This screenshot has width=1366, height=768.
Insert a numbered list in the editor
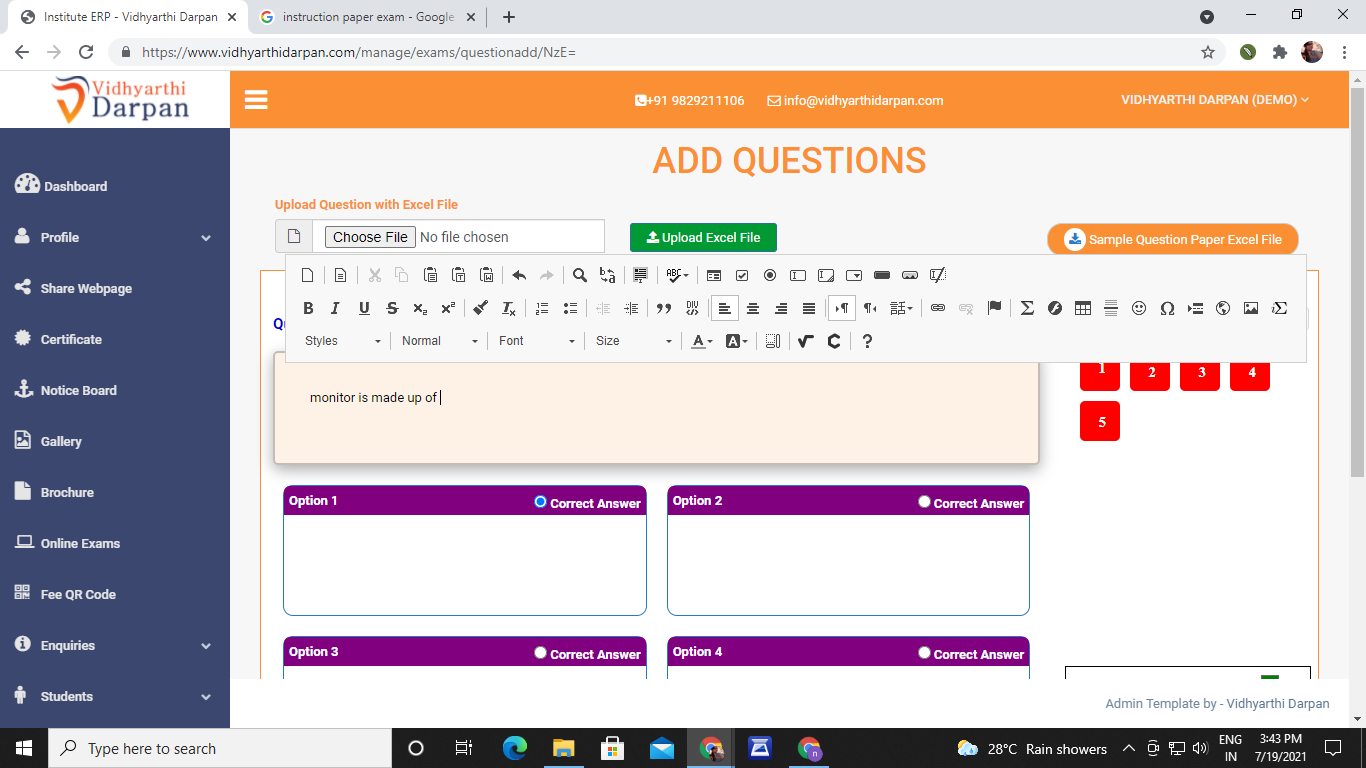coord(542,308)
